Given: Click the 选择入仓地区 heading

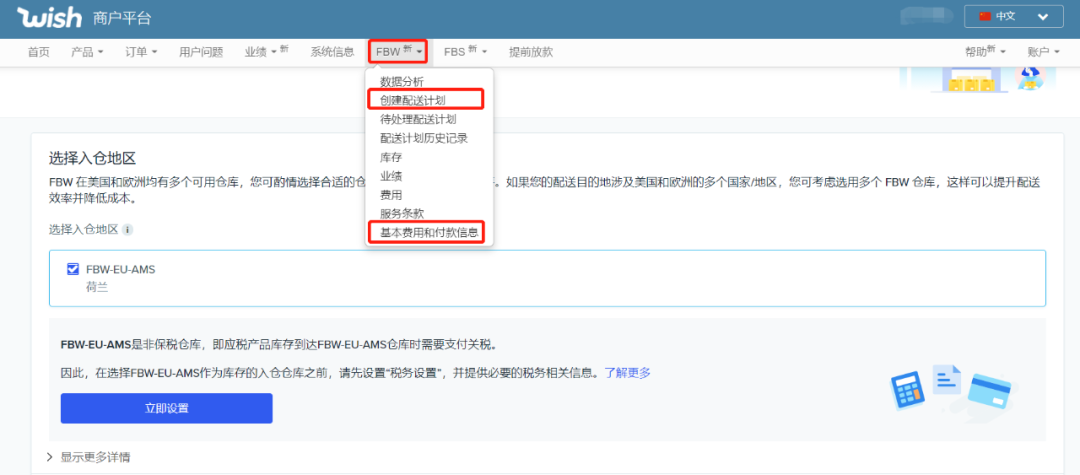Looking at the screenshot, I should (x=92, y=158).
